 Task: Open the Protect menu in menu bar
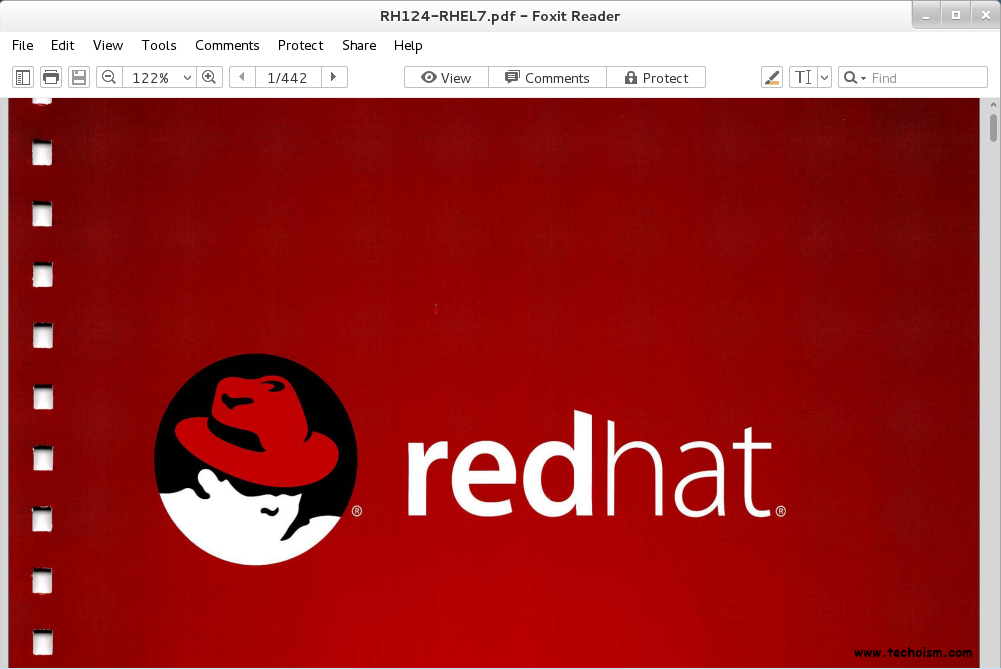pos(301,45)
